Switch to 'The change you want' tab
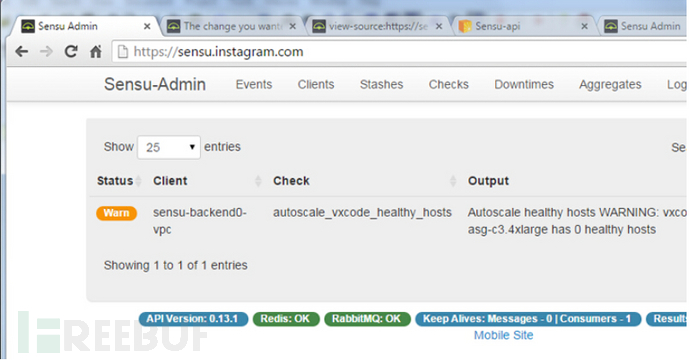This screenshot has height=360, width=690. (232, 26)
